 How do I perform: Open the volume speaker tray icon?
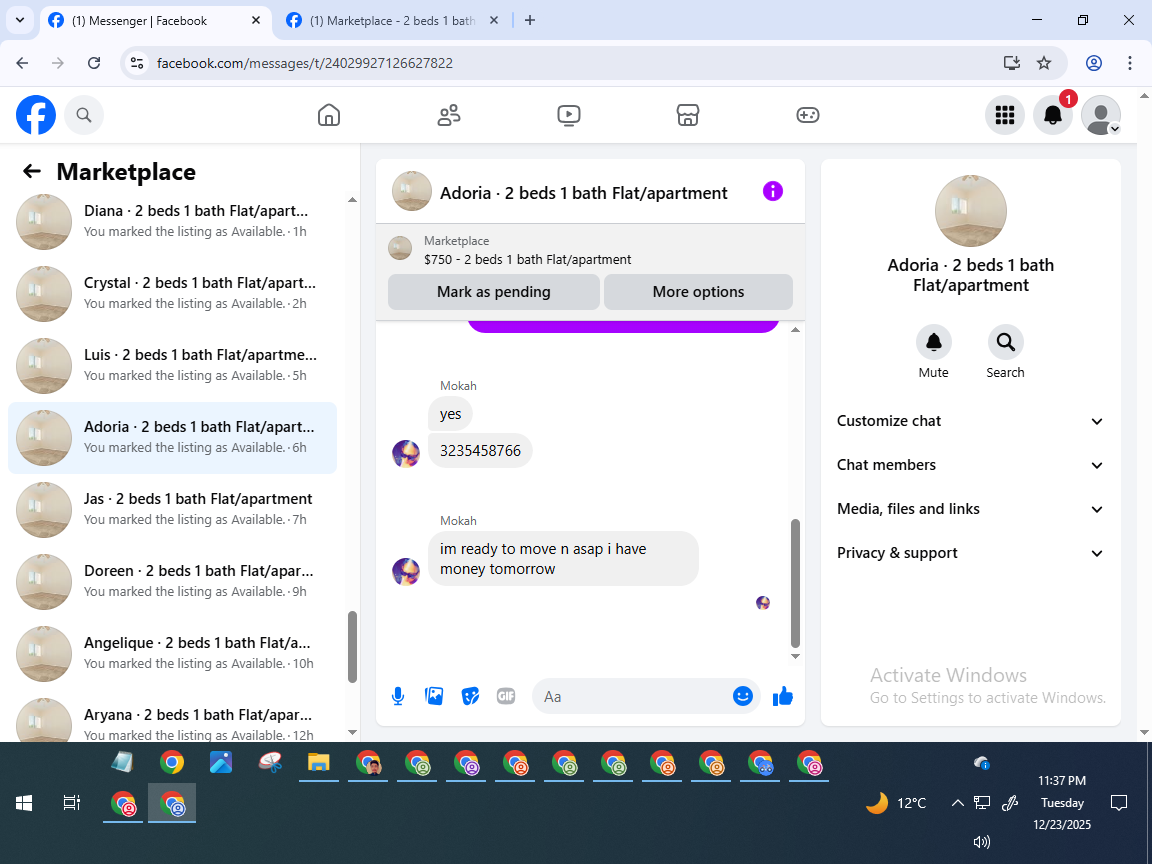(981, 842)
